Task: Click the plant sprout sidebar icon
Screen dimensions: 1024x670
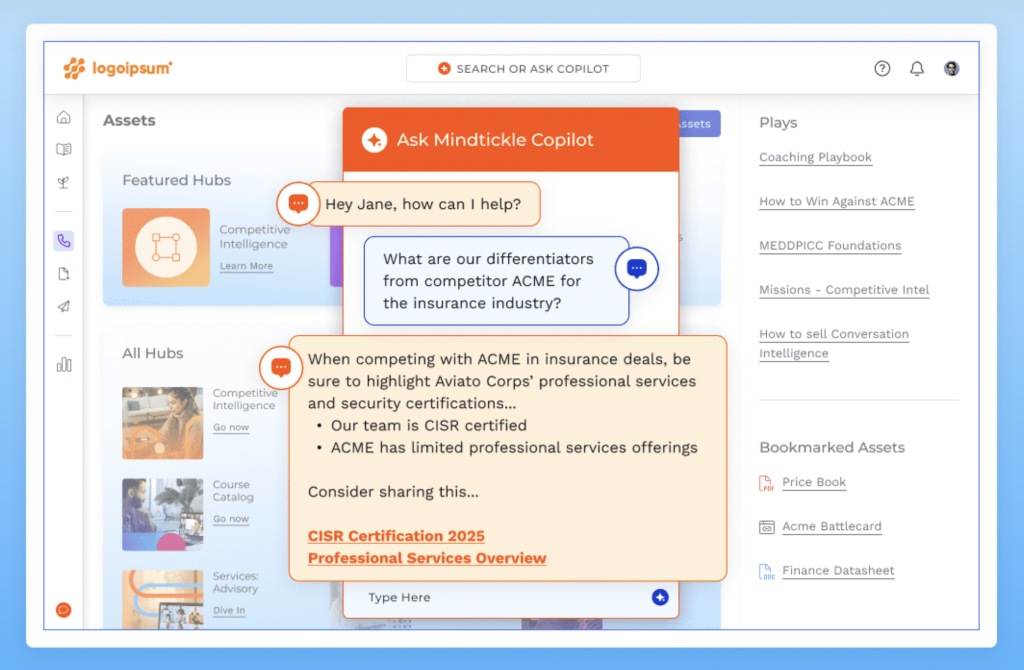Action: (x=63, y=182)
